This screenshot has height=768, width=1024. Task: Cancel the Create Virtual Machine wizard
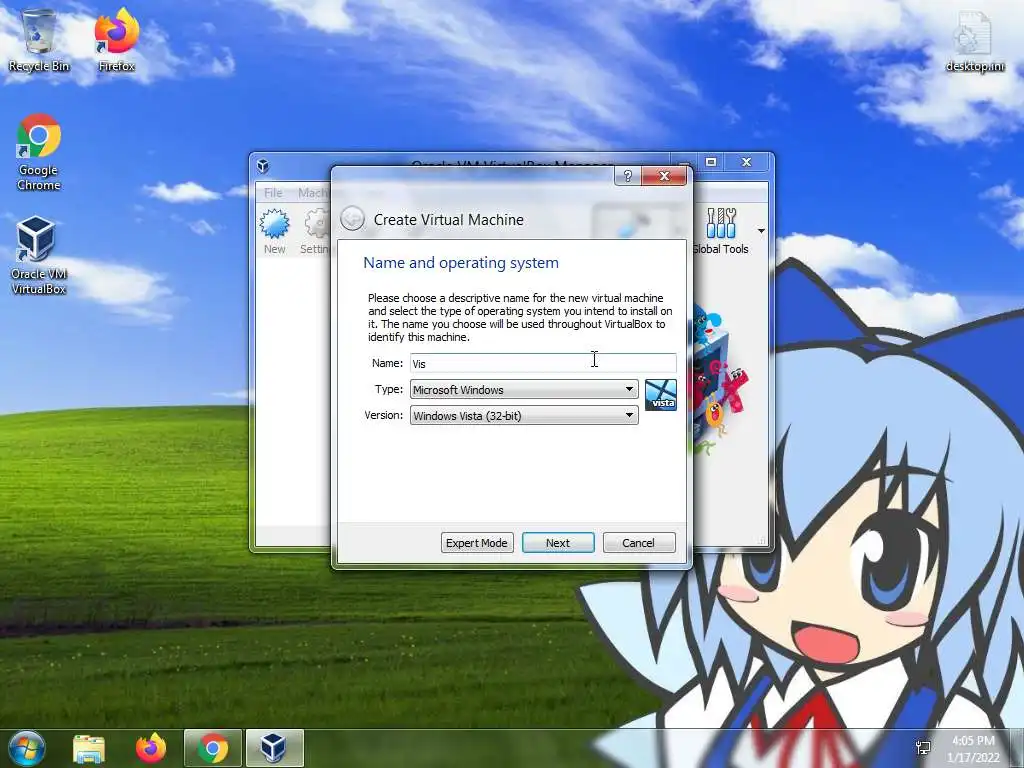(x=639, y=543)
